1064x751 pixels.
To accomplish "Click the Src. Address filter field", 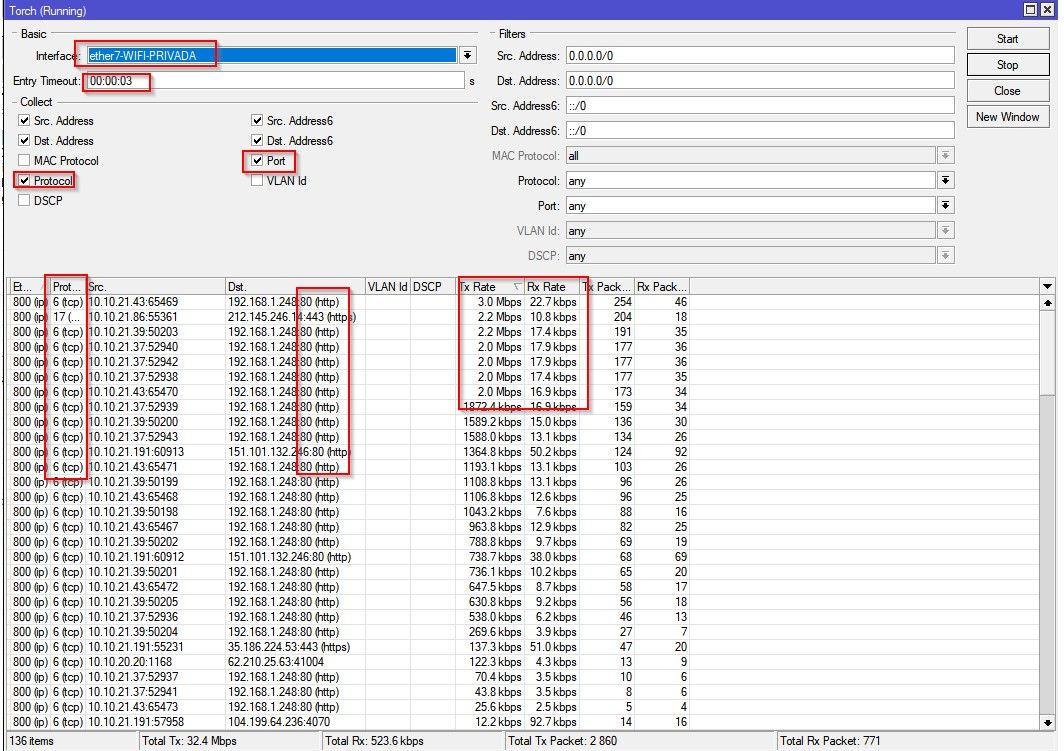I will coord(760,55).
